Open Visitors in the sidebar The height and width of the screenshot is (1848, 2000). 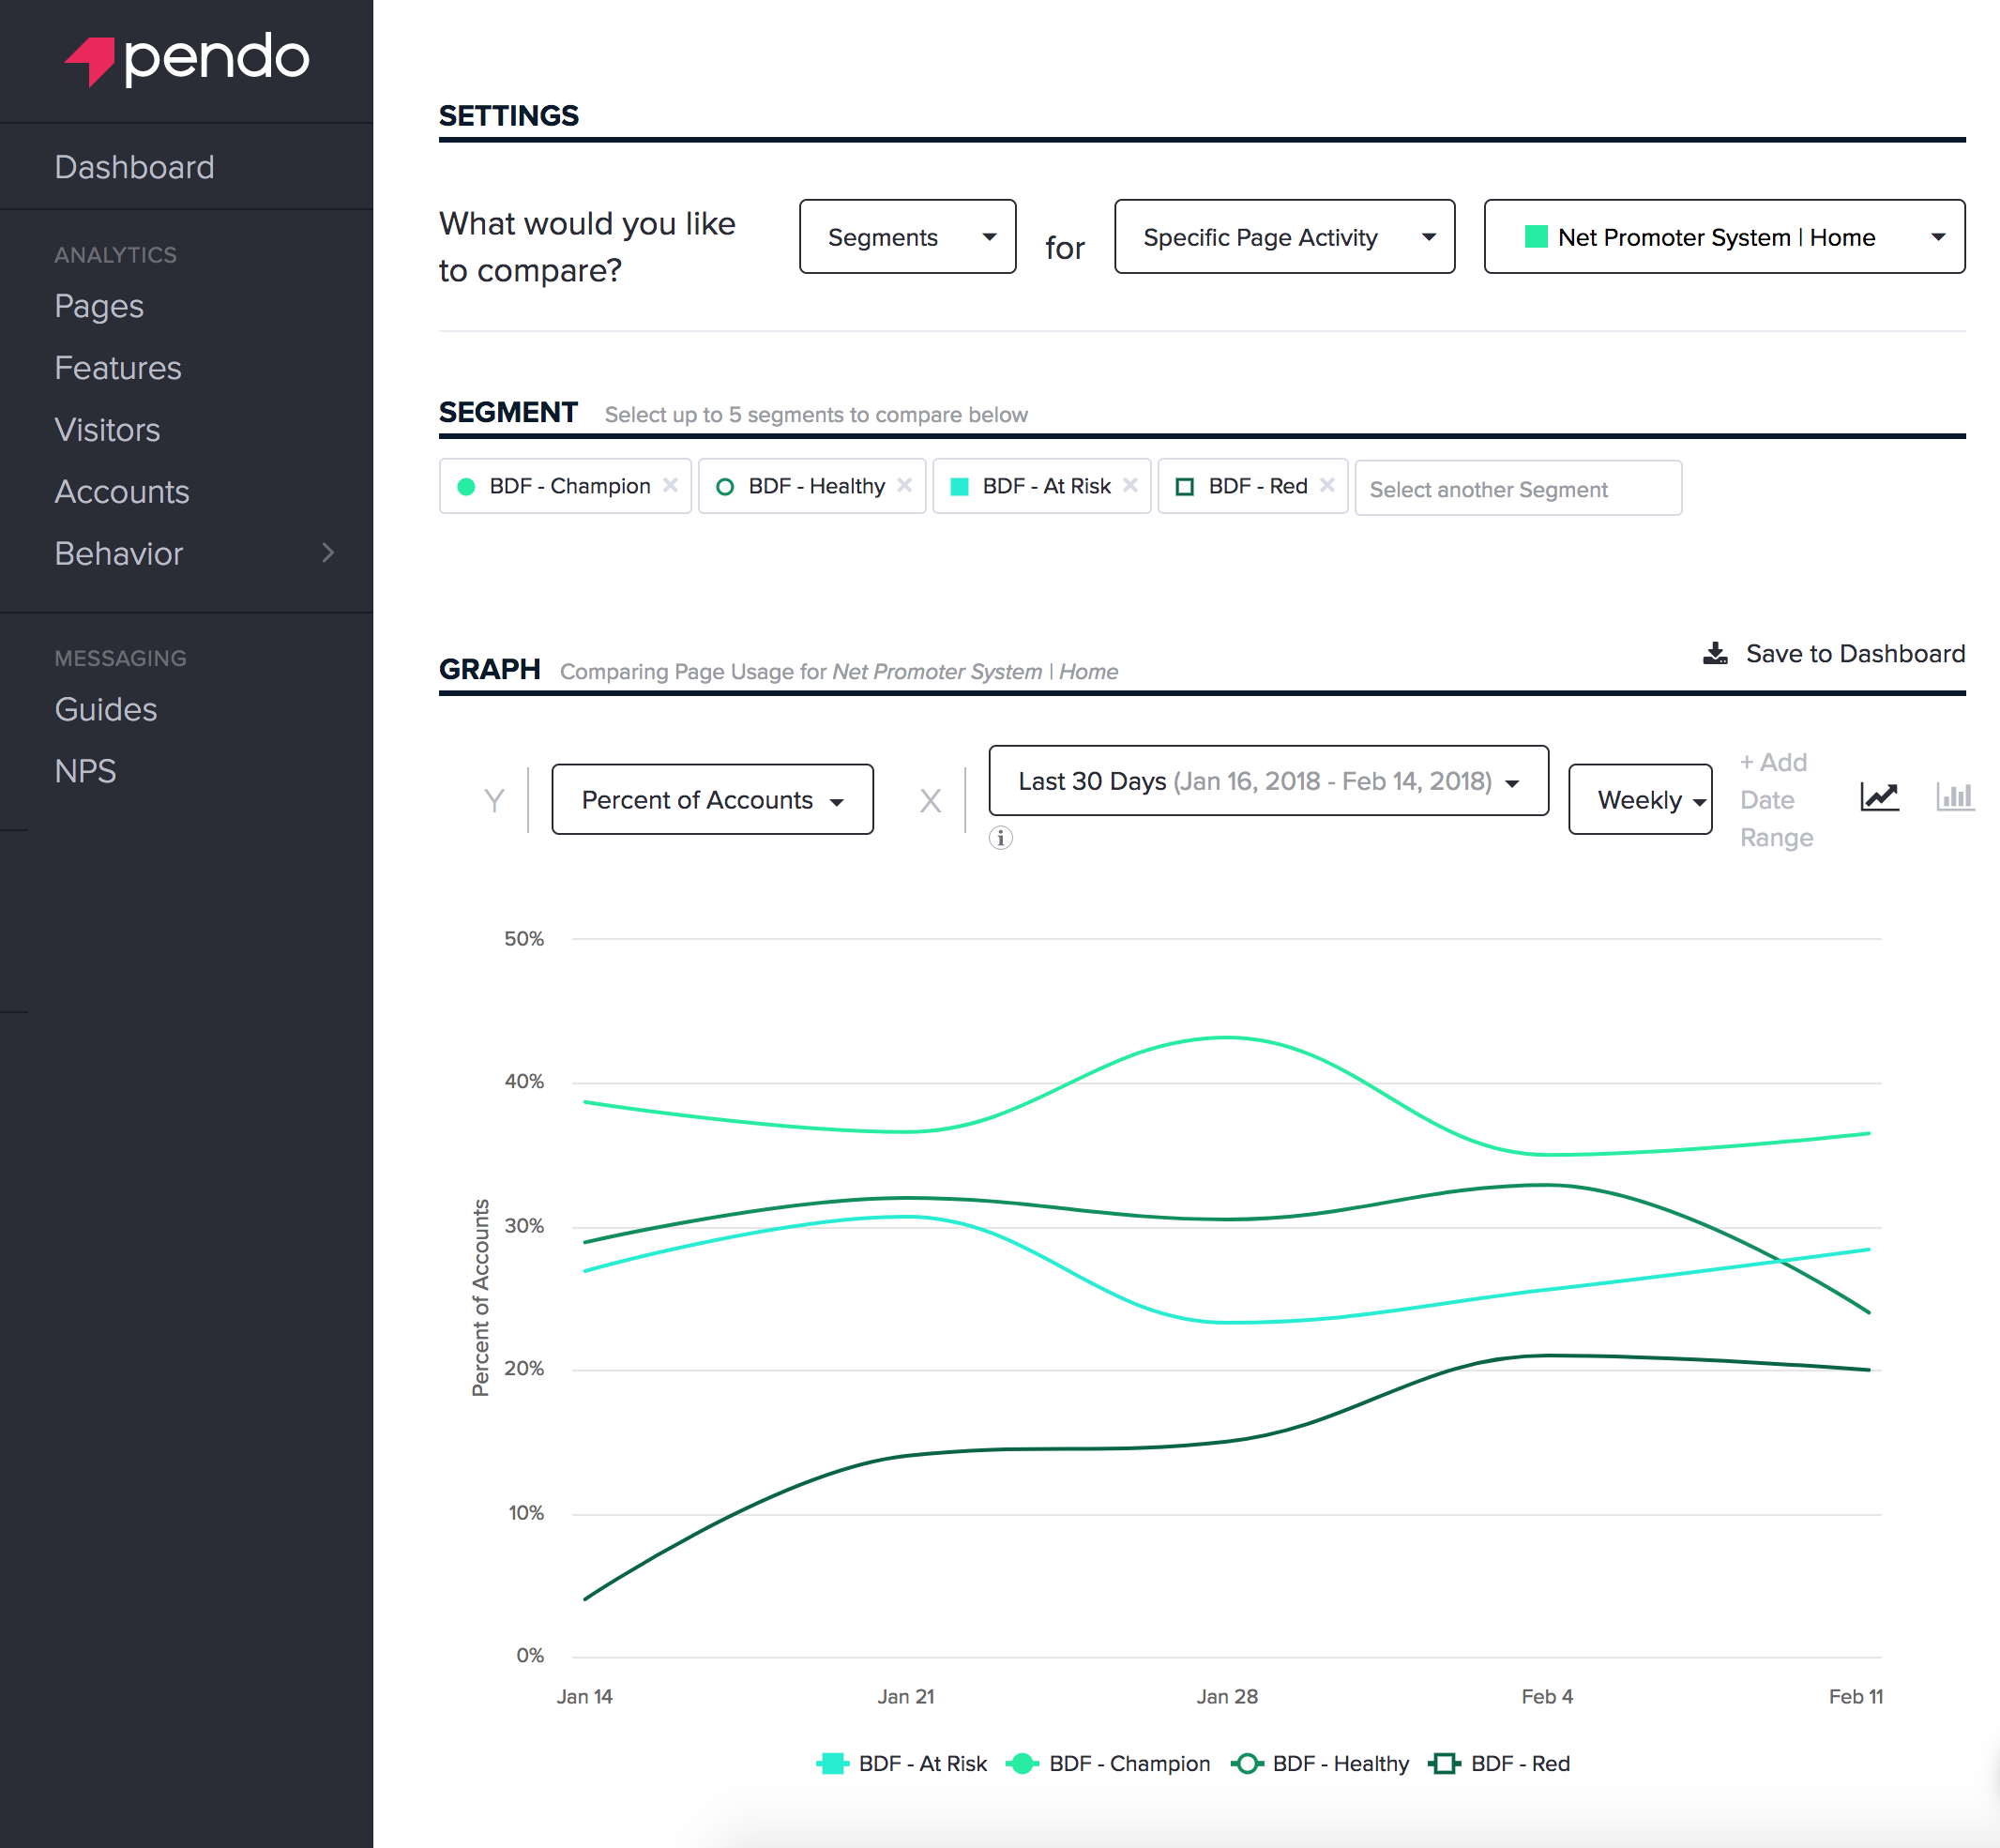point(107,430)
